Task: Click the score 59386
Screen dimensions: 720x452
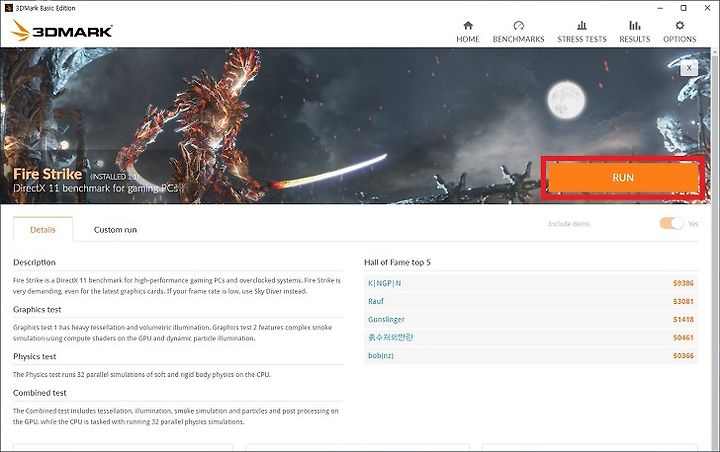Action: point(683,283)
